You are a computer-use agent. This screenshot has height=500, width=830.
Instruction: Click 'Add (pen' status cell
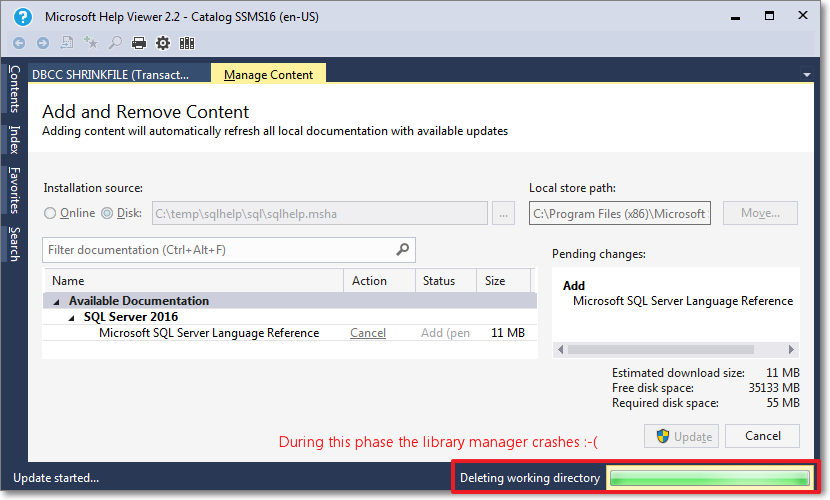click(445, 333)
